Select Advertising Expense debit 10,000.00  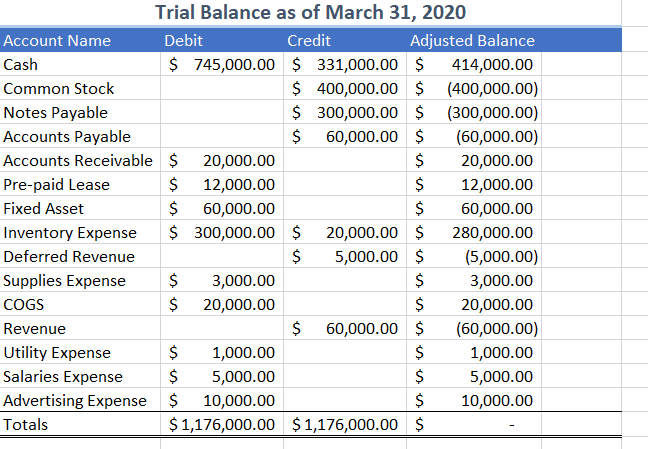pos(222,400)
